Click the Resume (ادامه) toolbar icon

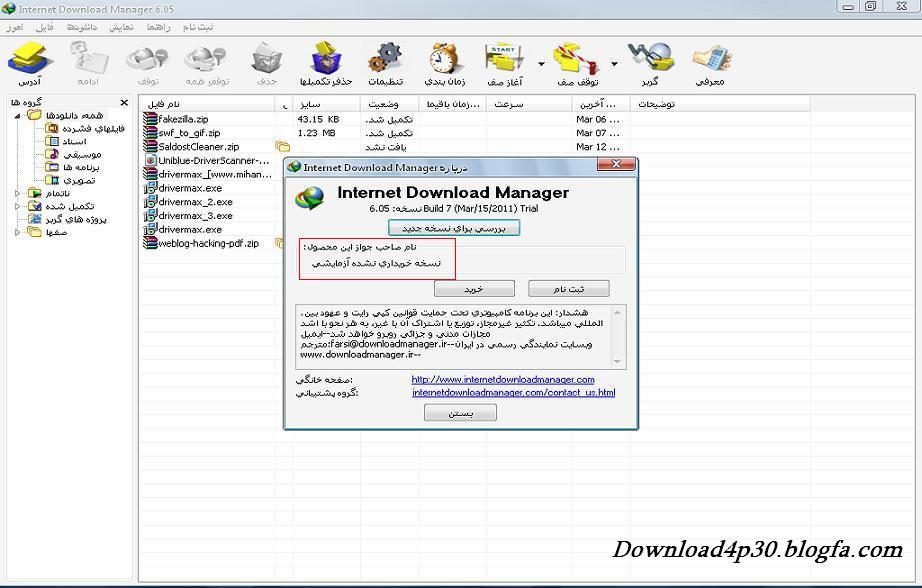point(88,58)
